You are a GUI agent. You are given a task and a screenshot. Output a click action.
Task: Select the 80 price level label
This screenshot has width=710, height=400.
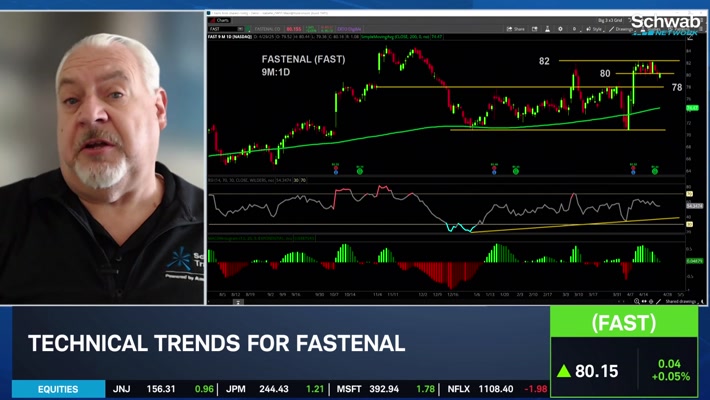tap(605, 73)
